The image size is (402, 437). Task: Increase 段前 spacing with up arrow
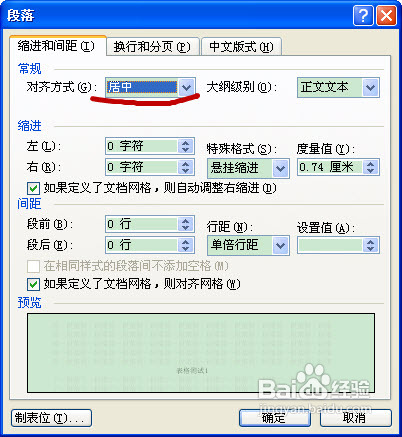click(x=186, y=221)
